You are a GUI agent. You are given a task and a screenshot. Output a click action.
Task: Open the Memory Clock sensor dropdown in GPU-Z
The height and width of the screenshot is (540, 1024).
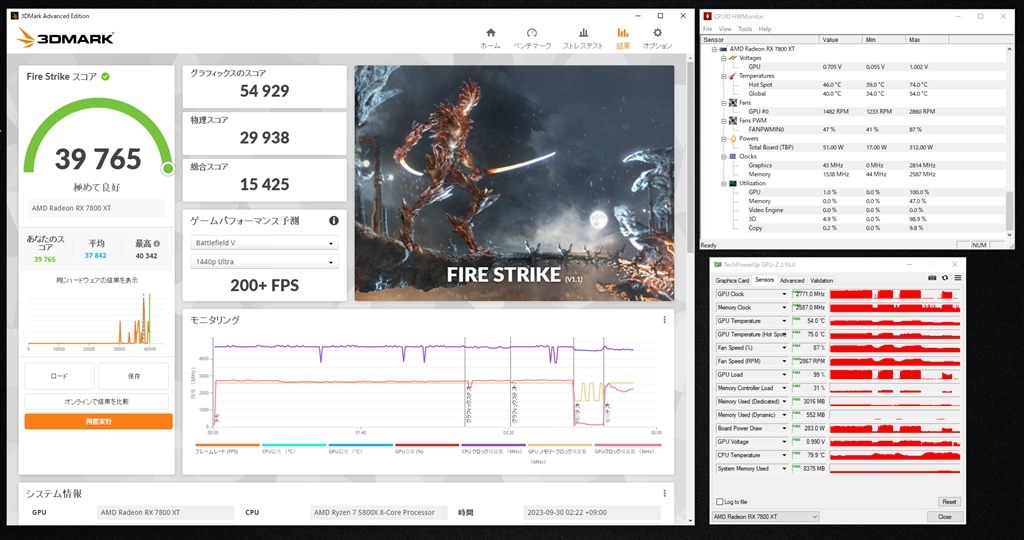pyautogui.click(x=784, y=308)
